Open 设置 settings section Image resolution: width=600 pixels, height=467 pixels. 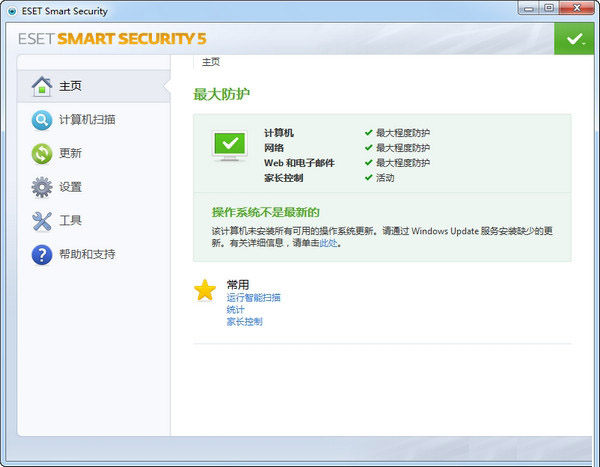coord(70,187)
